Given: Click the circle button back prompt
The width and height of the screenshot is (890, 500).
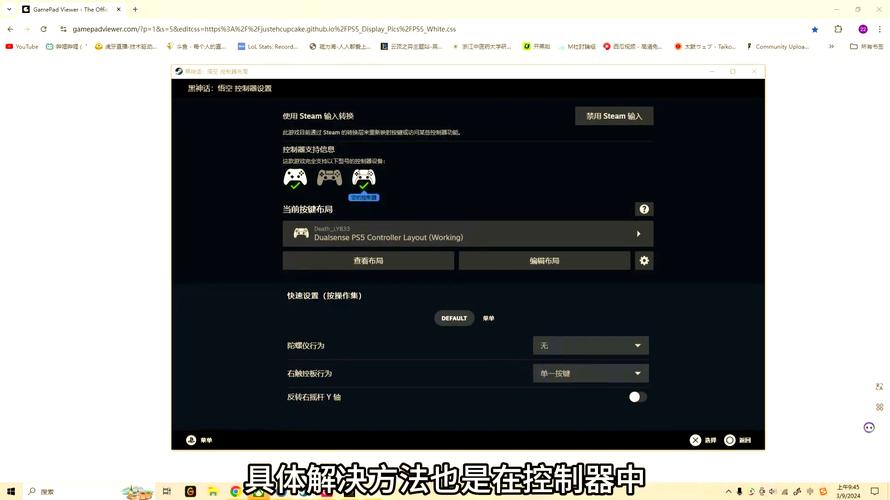Looking at the screenshot, I should click(730, 440).
